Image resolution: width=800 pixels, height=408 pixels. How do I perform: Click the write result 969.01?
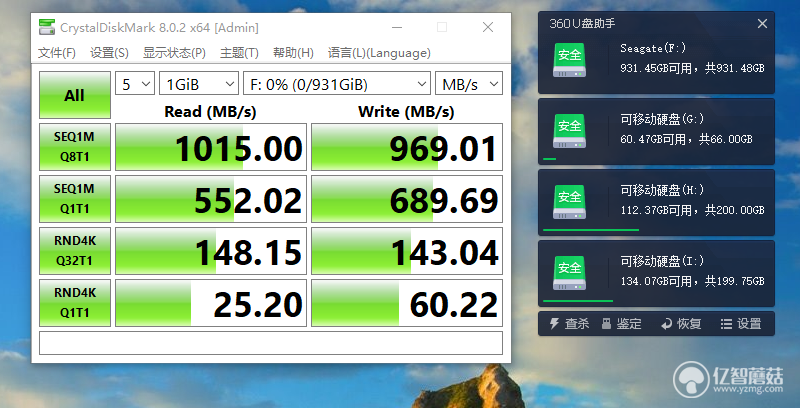click(407, 147)
